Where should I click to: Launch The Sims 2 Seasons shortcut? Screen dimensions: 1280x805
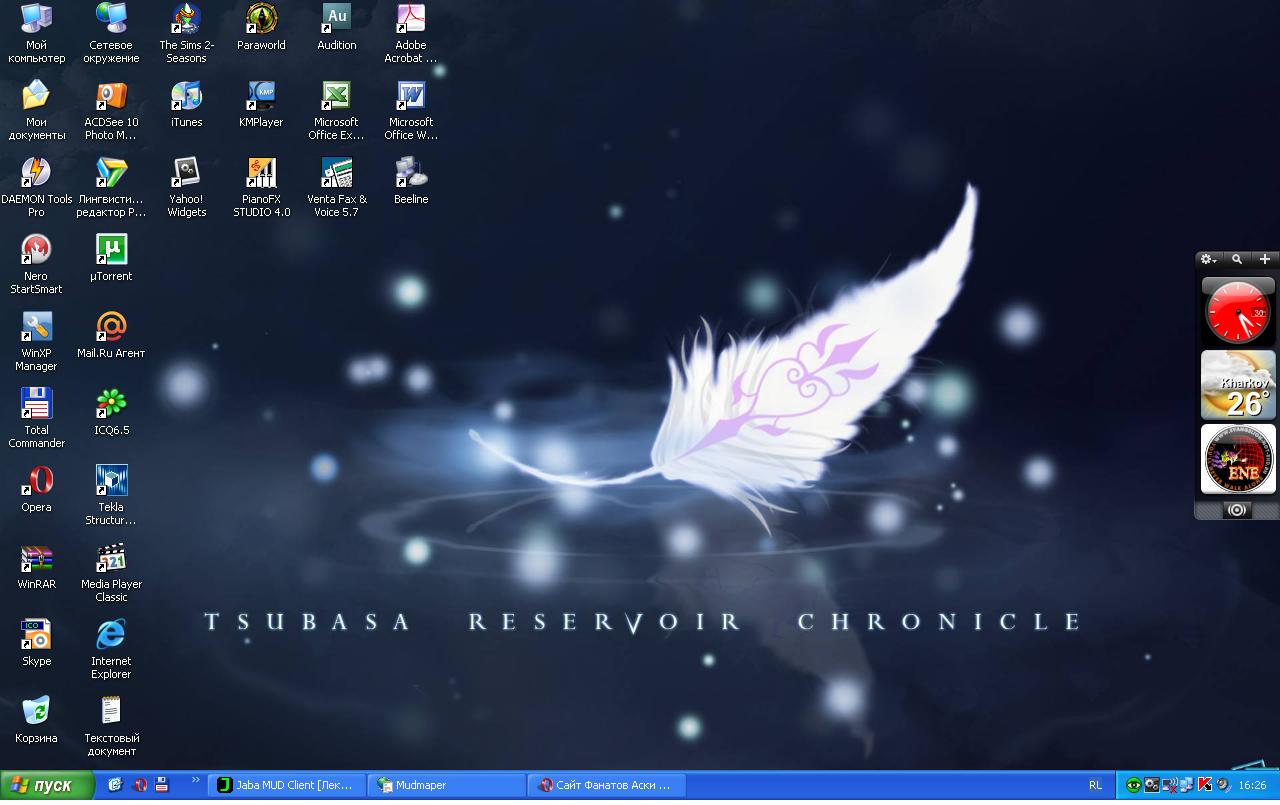coord(186,33)
